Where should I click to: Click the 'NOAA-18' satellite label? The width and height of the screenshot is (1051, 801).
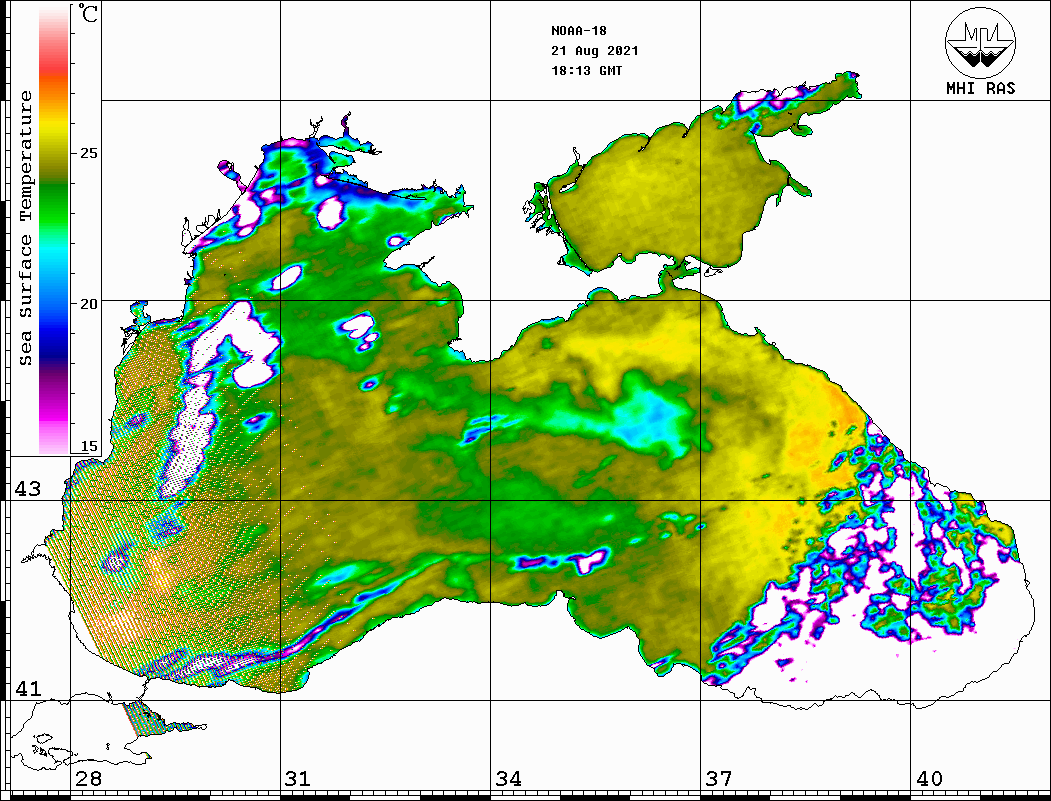point(579,31)
